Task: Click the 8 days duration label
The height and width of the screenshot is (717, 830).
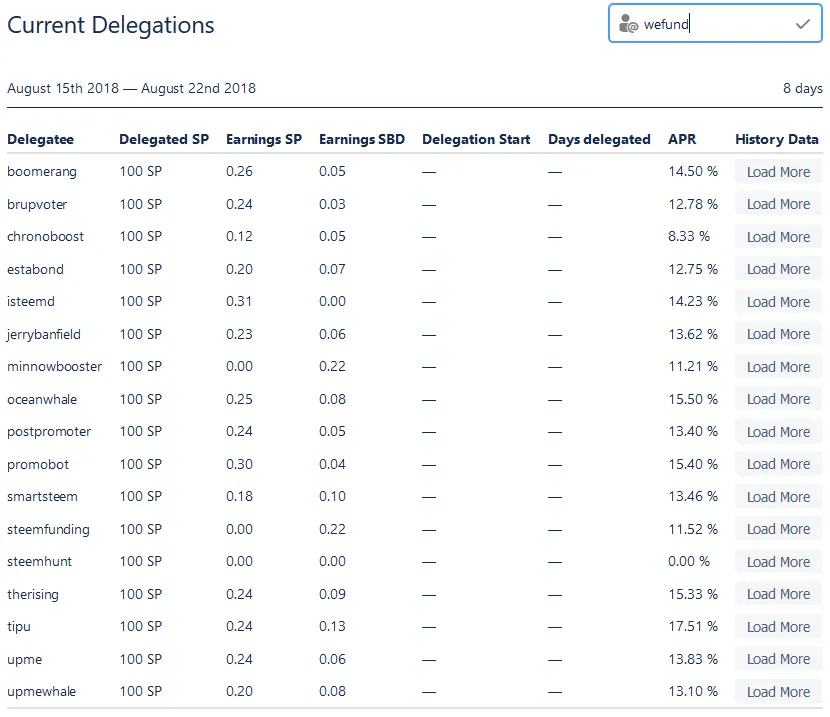Action: [802, 88]
